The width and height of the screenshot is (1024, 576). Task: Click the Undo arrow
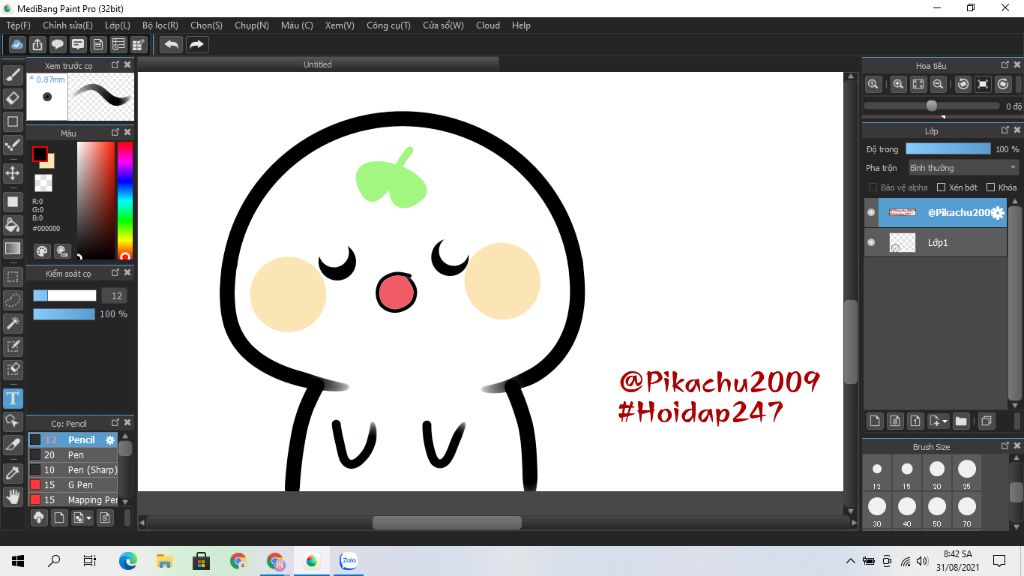pos(172,44)
